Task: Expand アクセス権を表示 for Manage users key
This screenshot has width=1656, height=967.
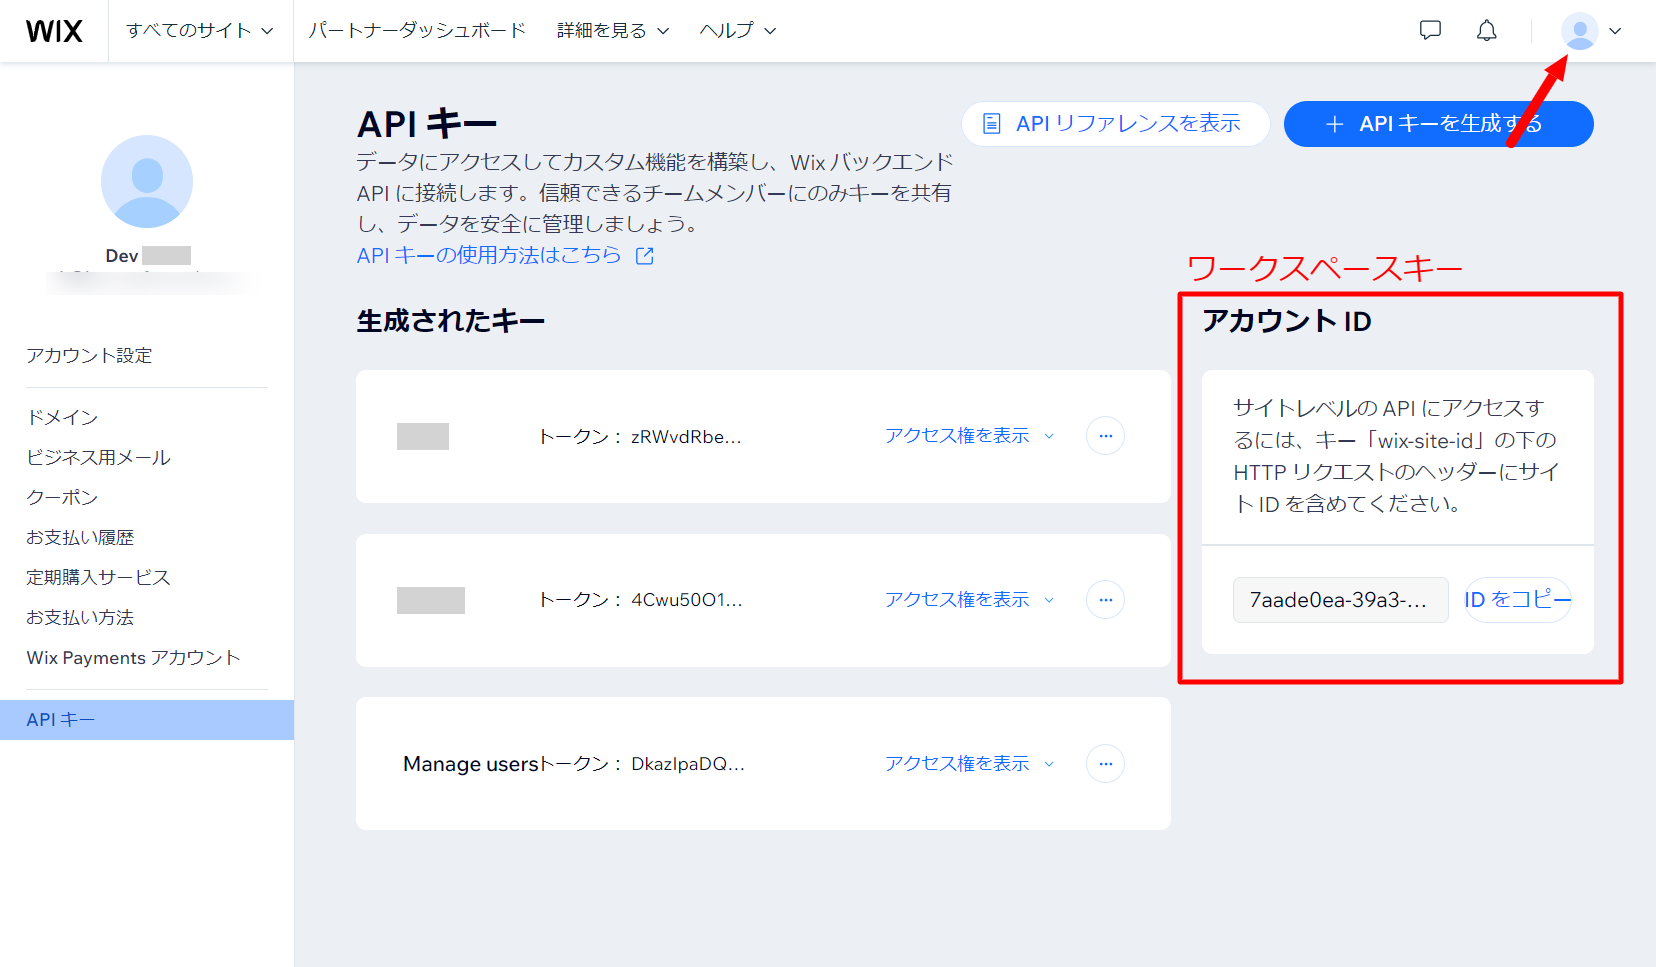Action: [969, 764]
